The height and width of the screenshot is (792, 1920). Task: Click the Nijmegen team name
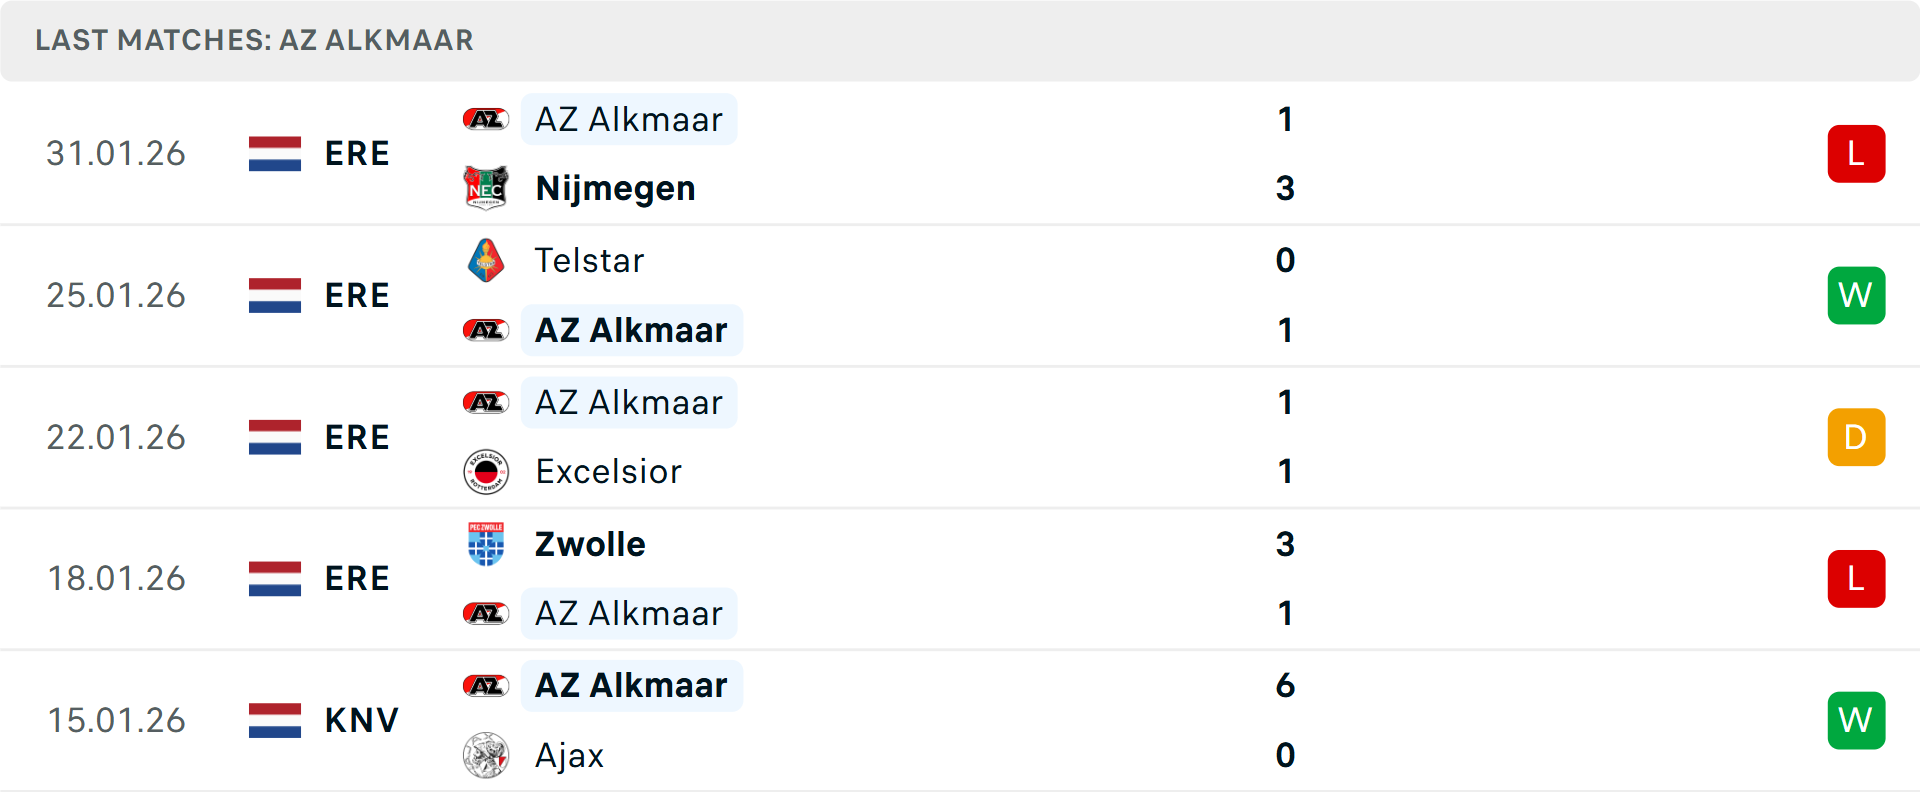point(615,187)
